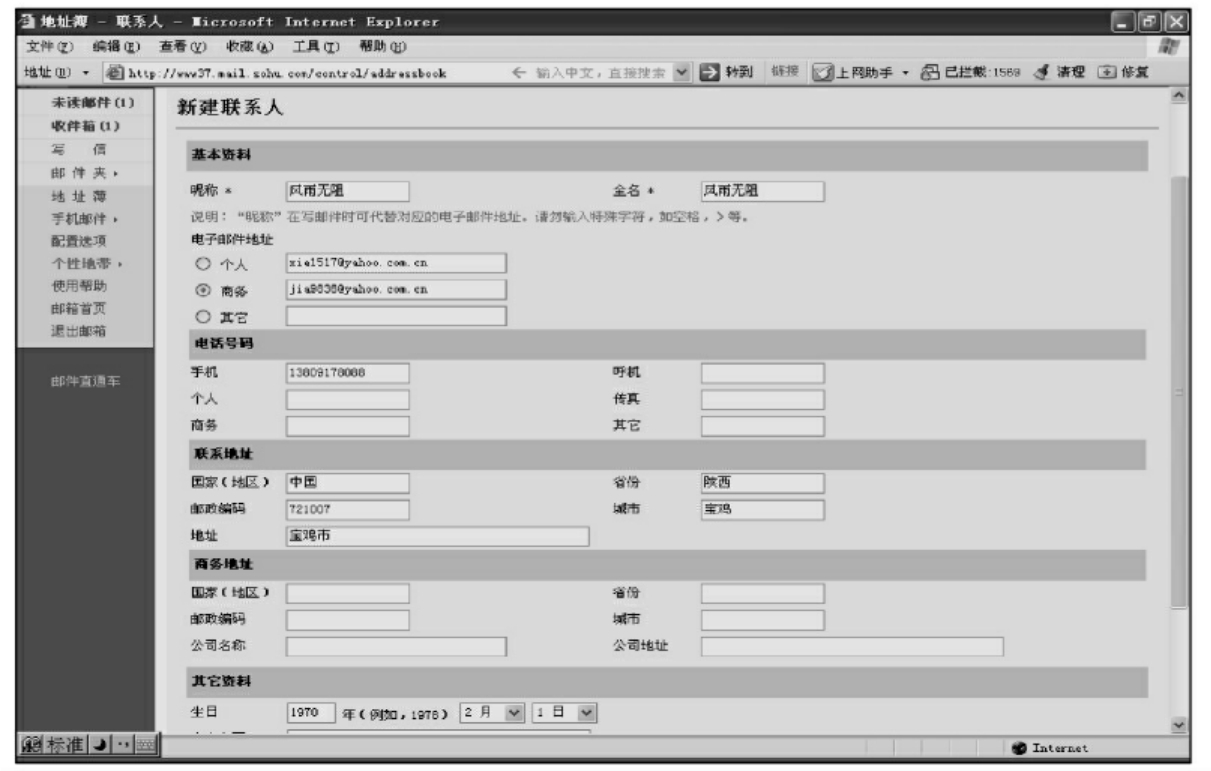The image size is (1211, 771).
Task: Click the 城市 field containing 宝鸡
Action: pos(762,509)
